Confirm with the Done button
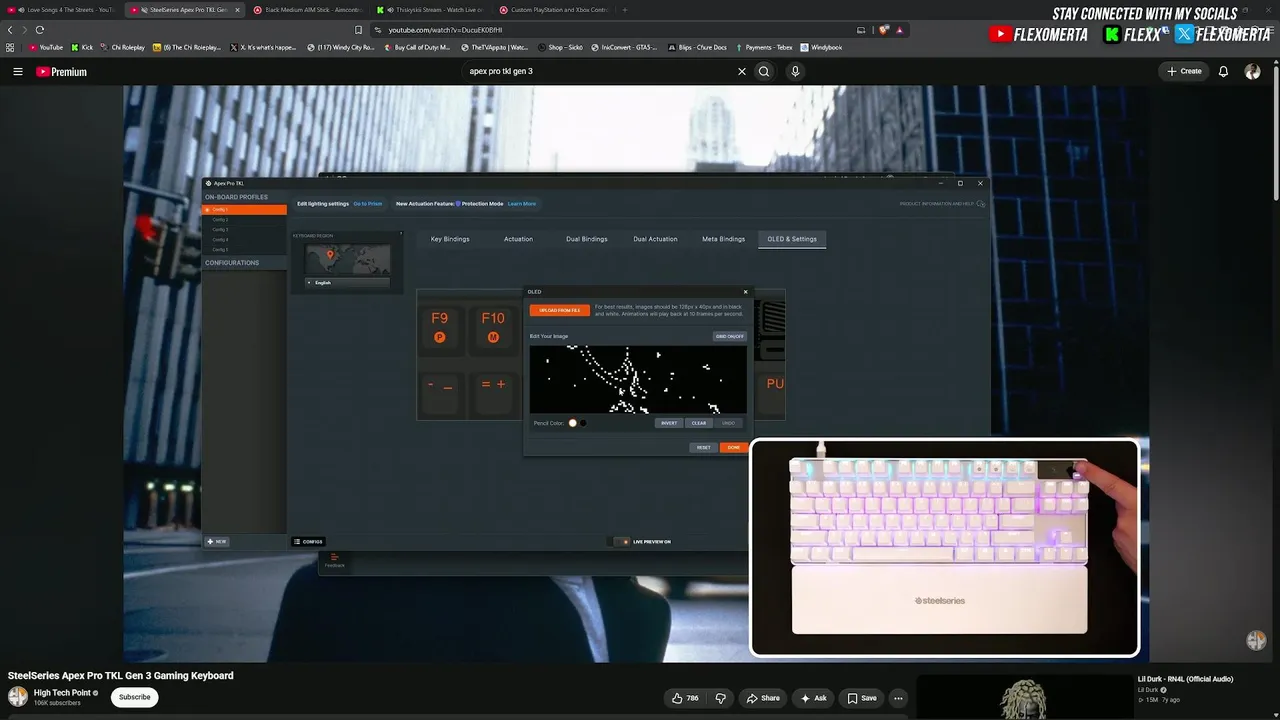 [733, 448]
